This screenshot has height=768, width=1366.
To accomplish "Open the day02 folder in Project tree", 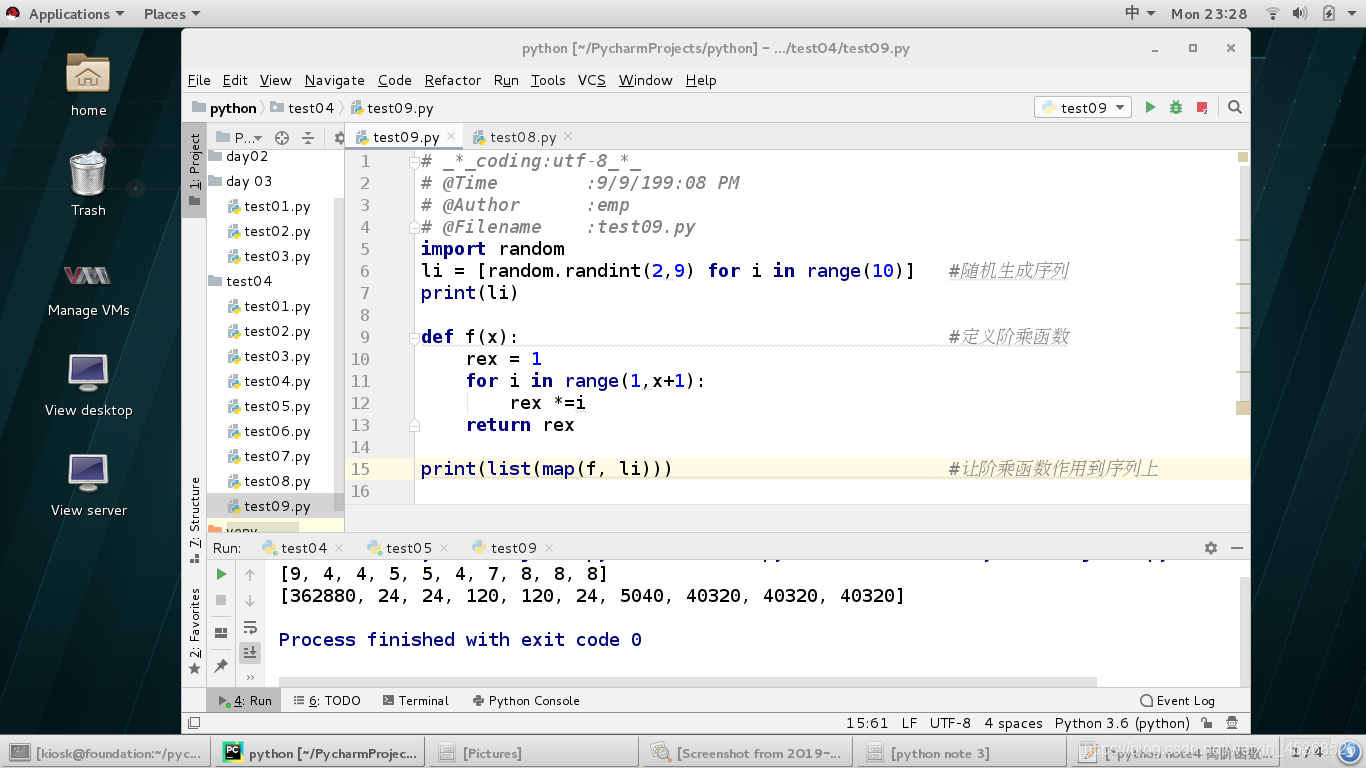I will pyautogui.click(x=238, y=156).
